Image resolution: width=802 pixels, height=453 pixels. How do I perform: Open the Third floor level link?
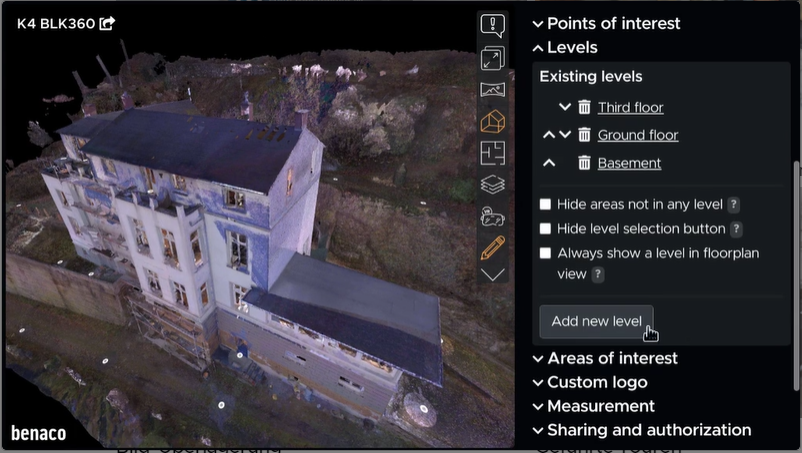(631, 107)
